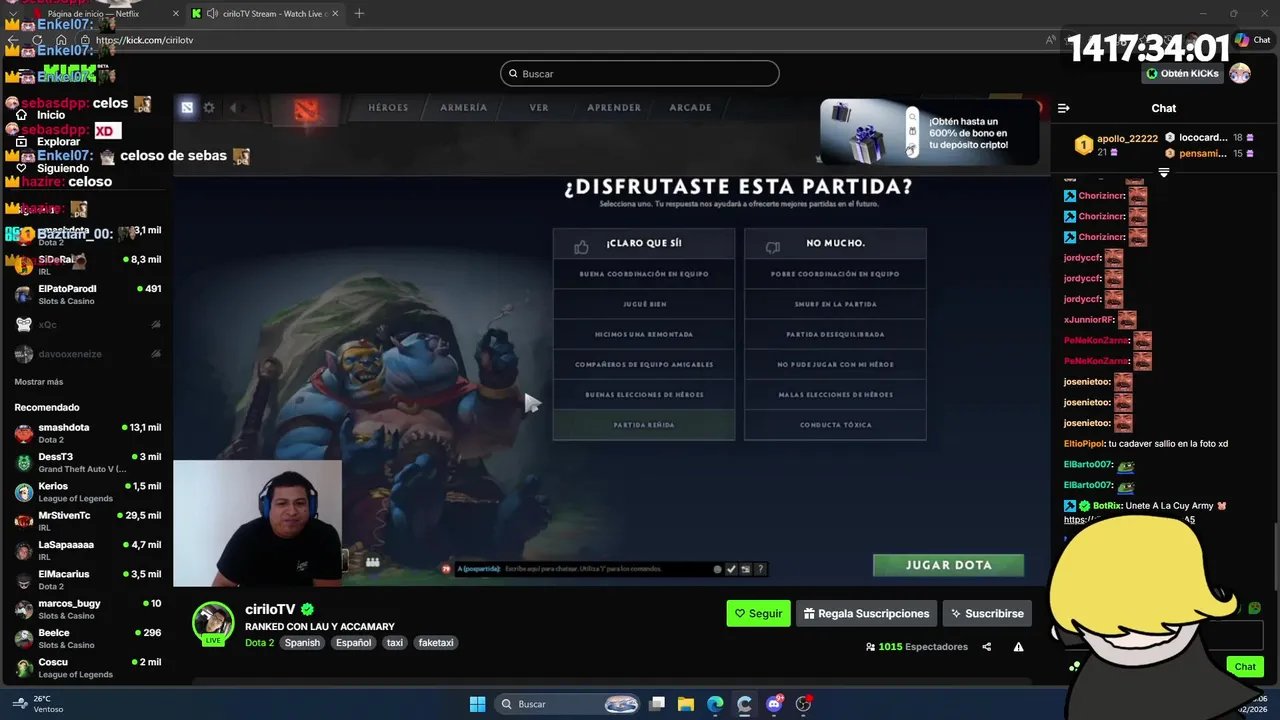Click the faketaxi tag
1280x720 pixels.
435,643
